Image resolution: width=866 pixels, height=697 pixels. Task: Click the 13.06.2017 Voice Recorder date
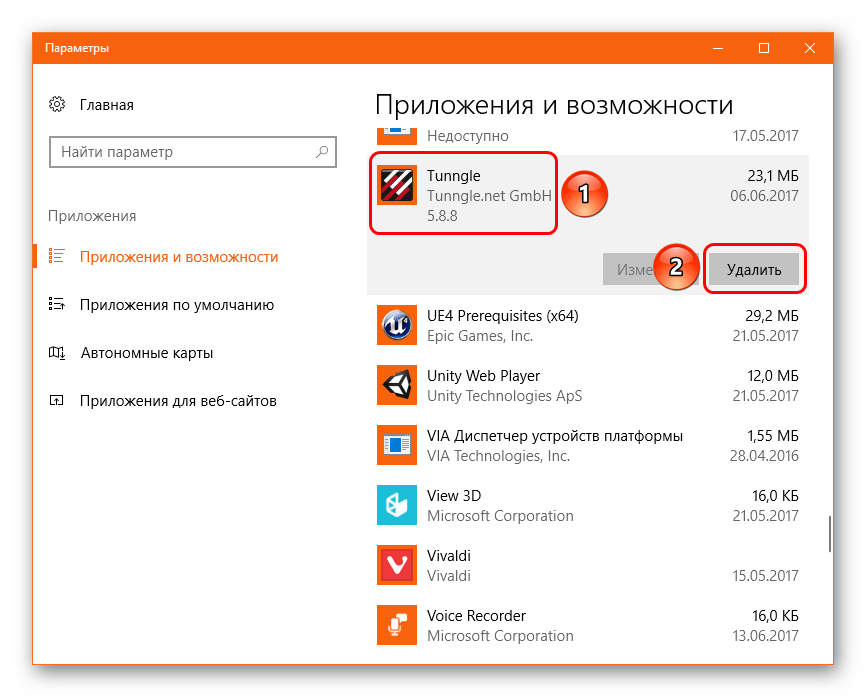[765, 635]
